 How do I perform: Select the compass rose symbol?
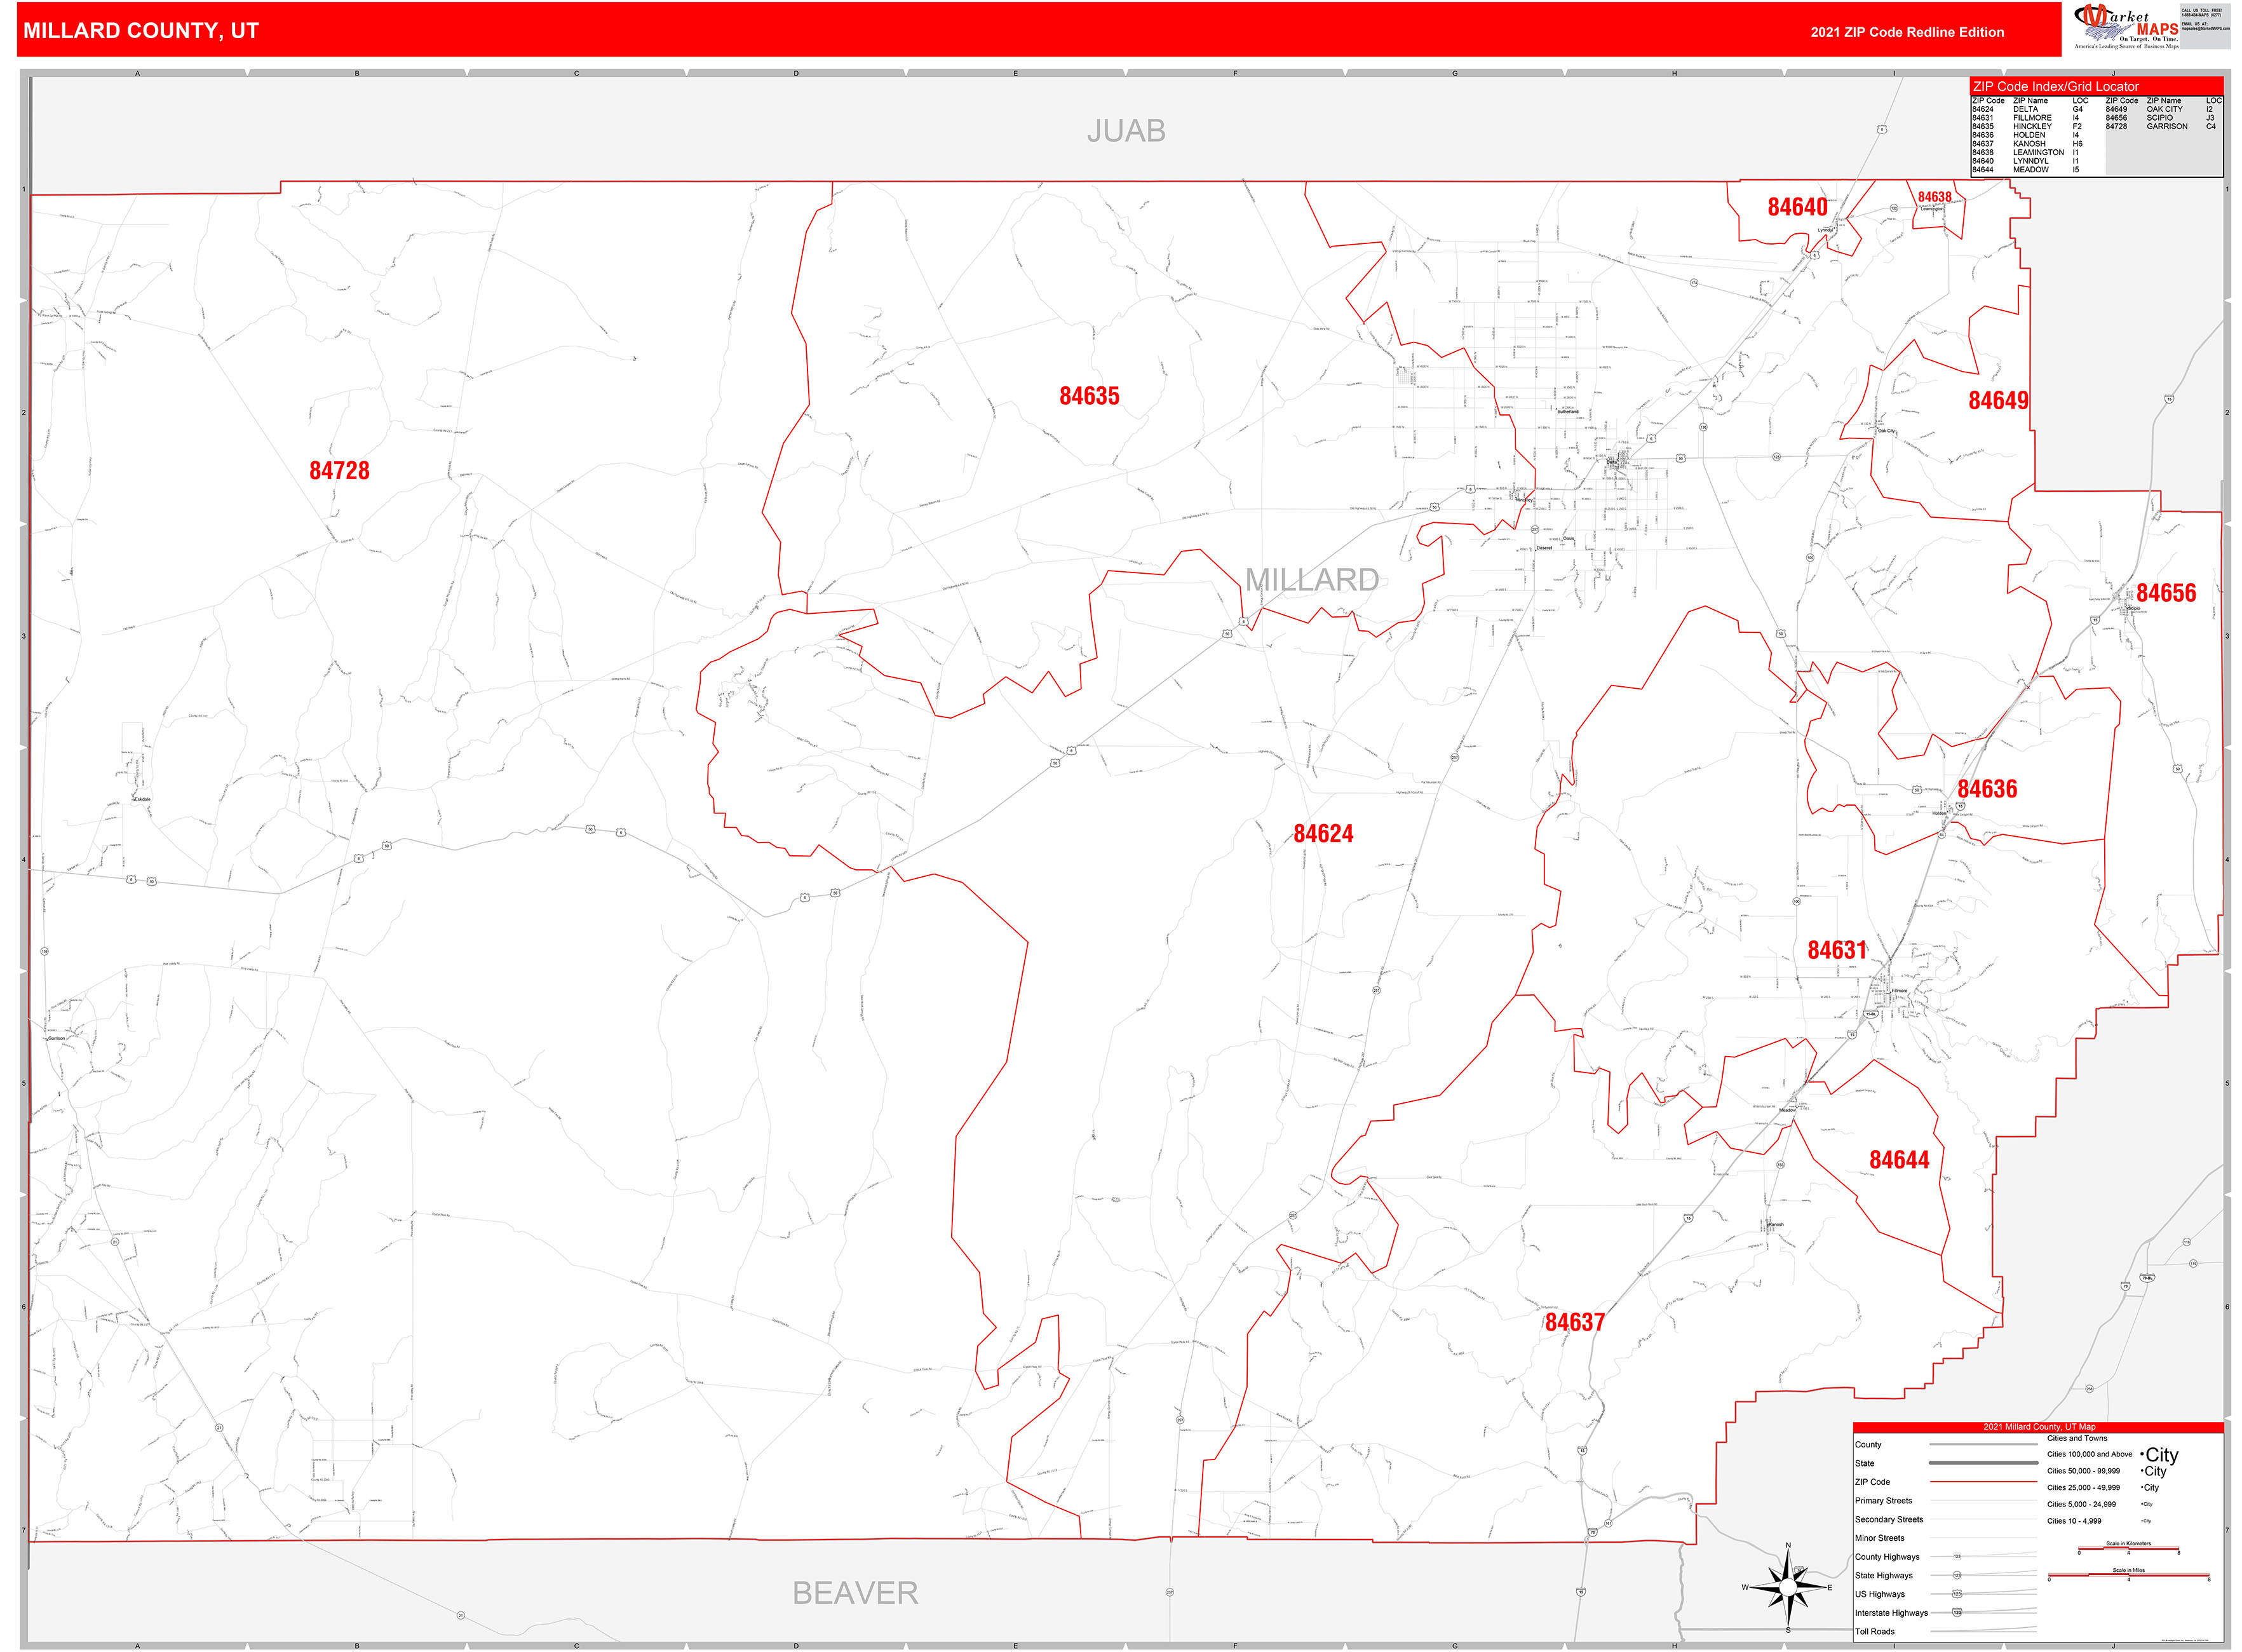click(1787, 1588)
